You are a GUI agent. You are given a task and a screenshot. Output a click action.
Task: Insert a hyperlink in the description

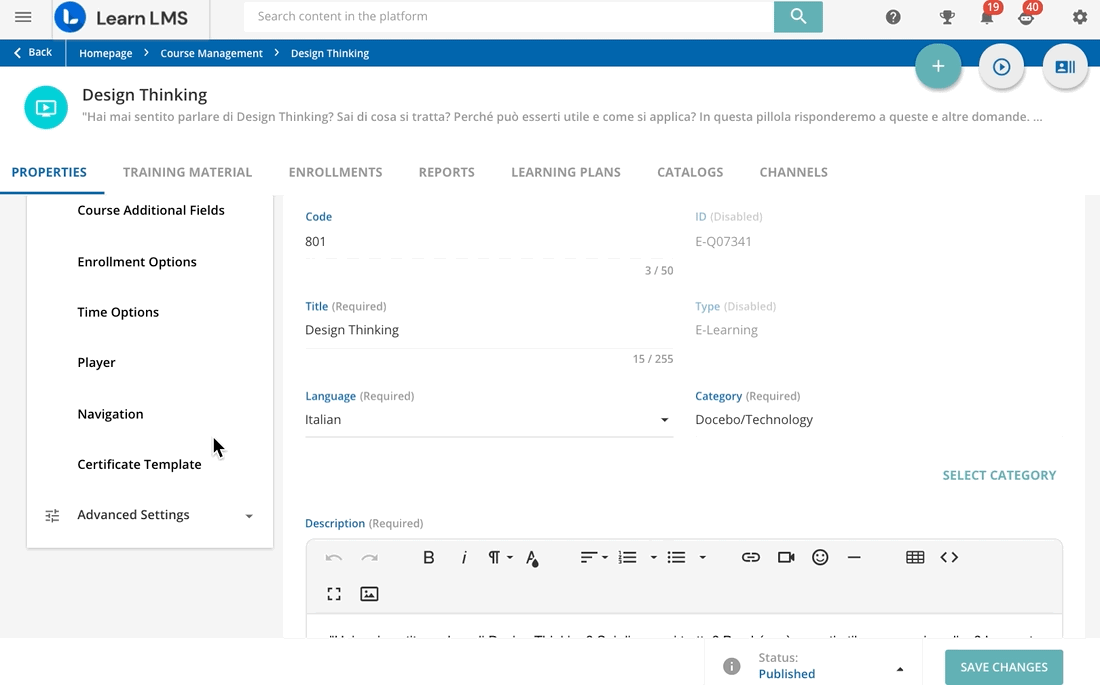[751, 557]
